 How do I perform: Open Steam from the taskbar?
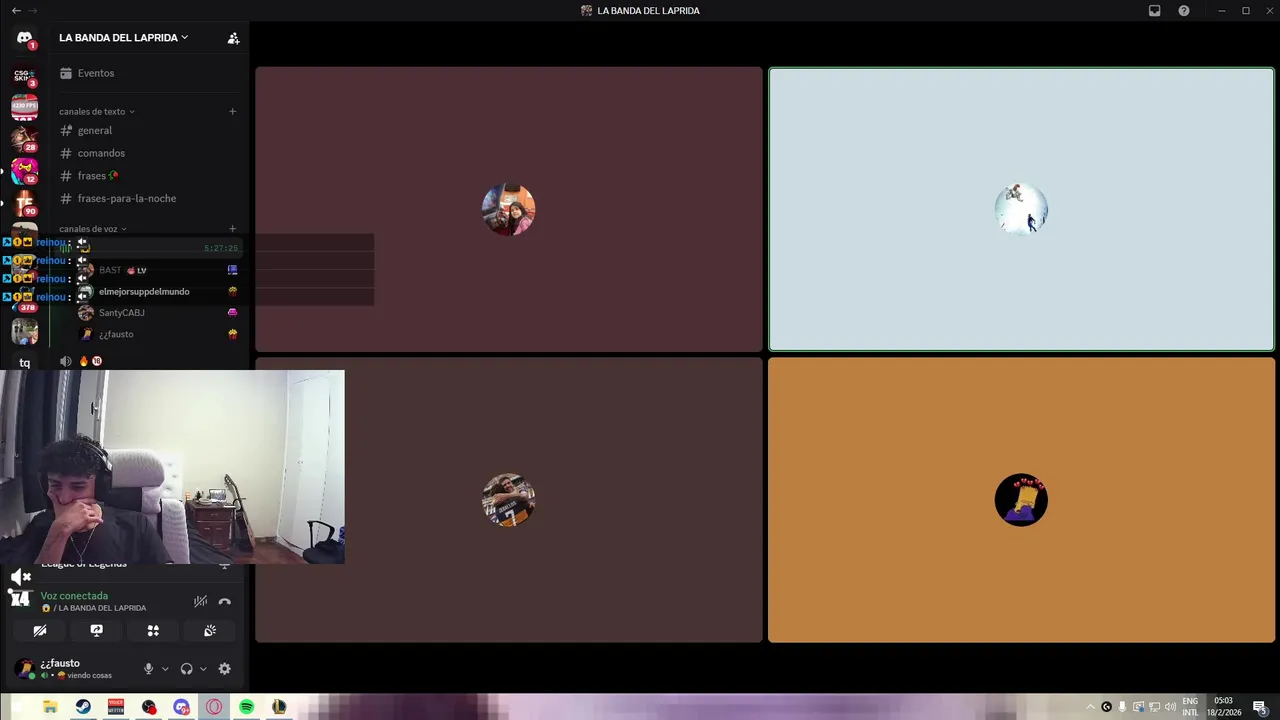[x=83, y=707]
